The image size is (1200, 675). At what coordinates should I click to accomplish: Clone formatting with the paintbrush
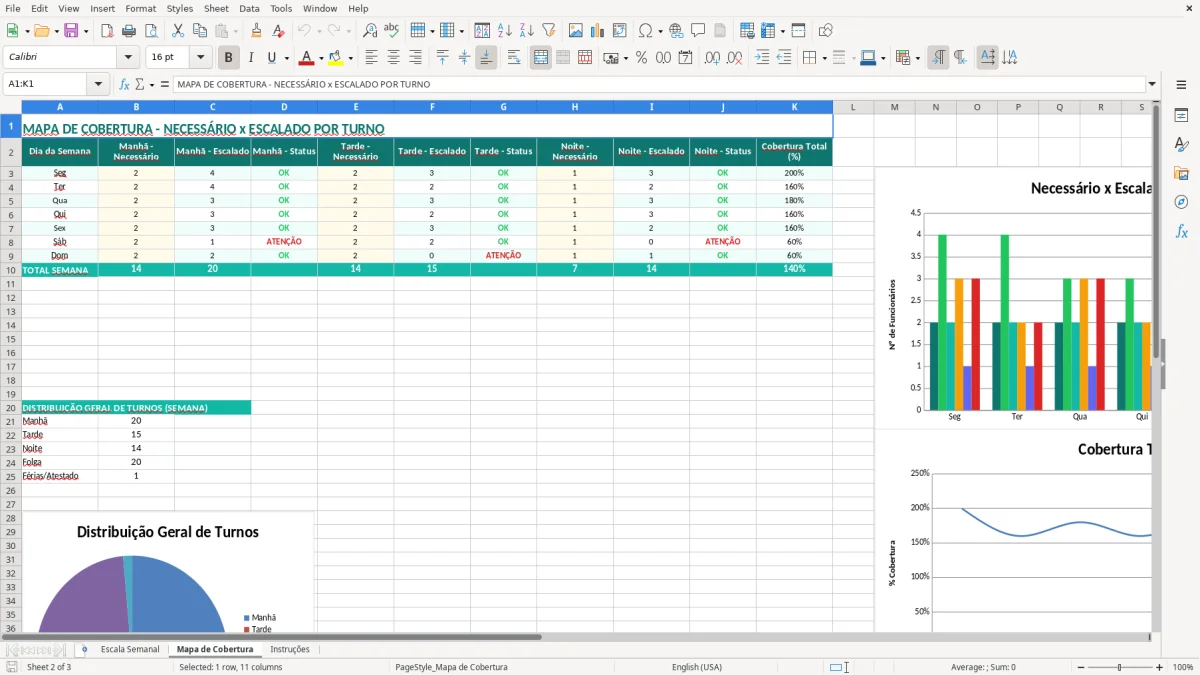pyautogui.click(x=257, y=31)
